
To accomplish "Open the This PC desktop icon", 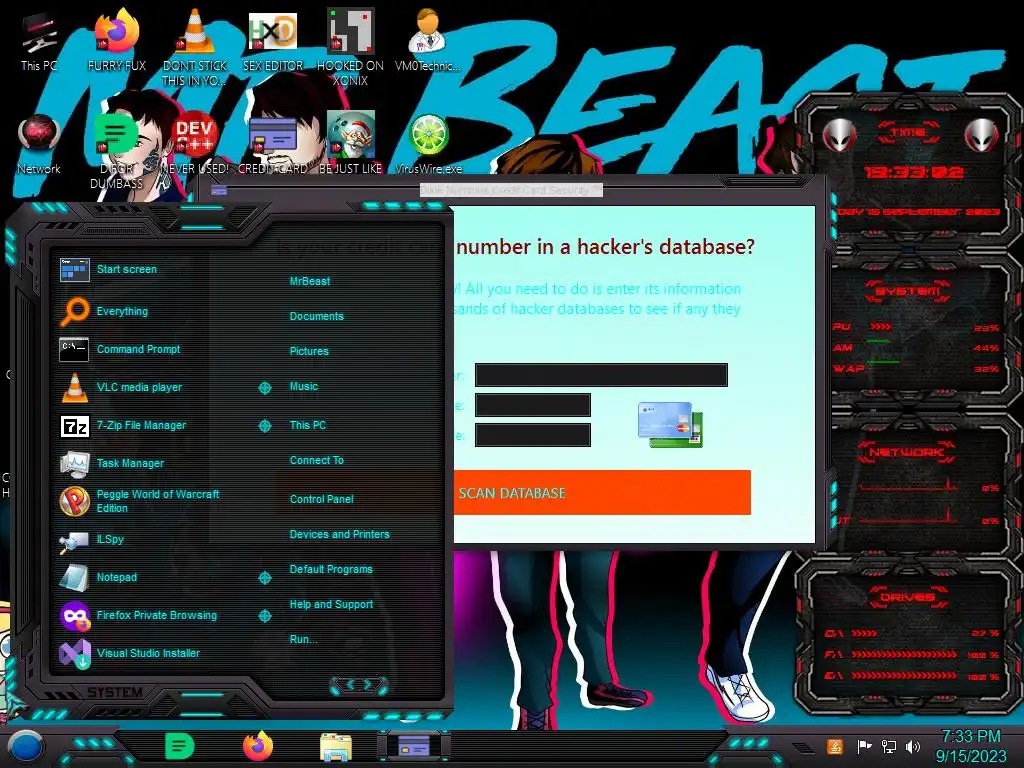I will [39, 43].
